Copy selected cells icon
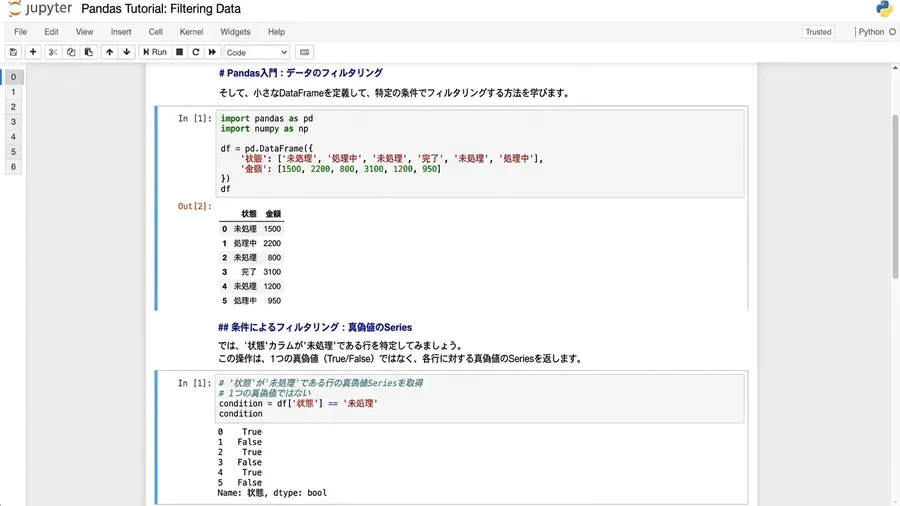Screen dimensions: 900x506 pos(71,52)
